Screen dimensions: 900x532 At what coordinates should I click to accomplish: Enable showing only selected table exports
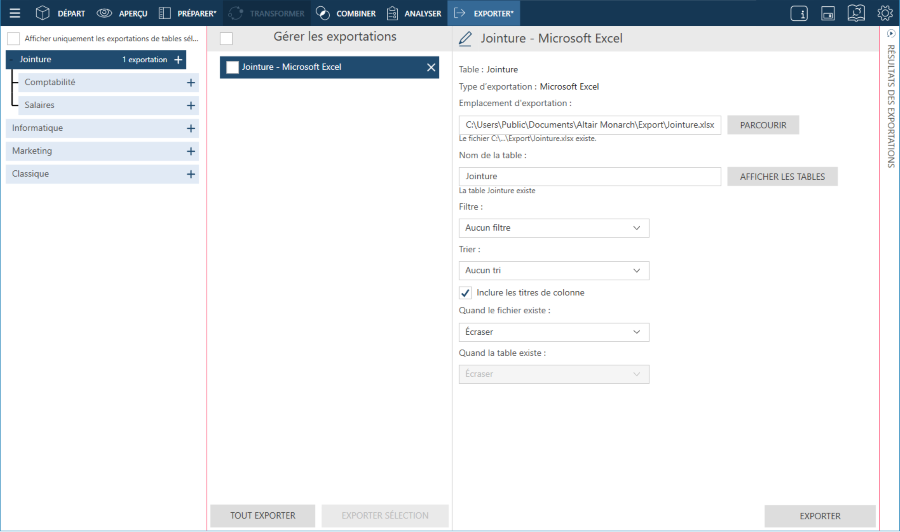[14, 39]
